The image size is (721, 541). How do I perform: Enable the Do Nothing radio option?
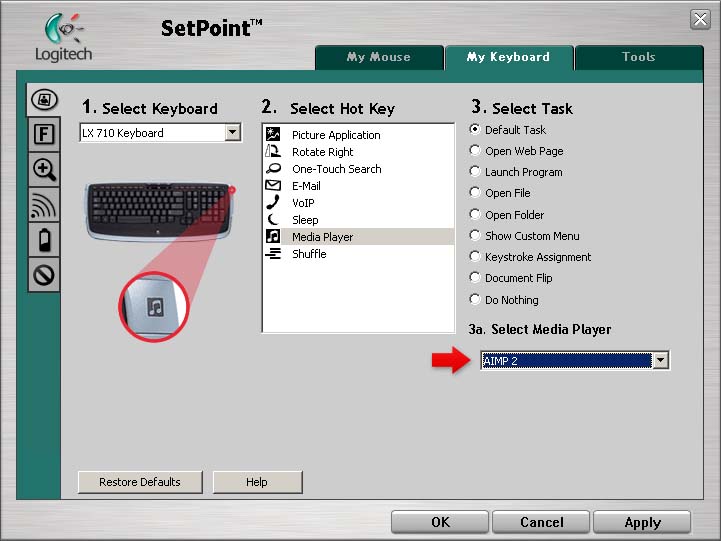point(475,300)
